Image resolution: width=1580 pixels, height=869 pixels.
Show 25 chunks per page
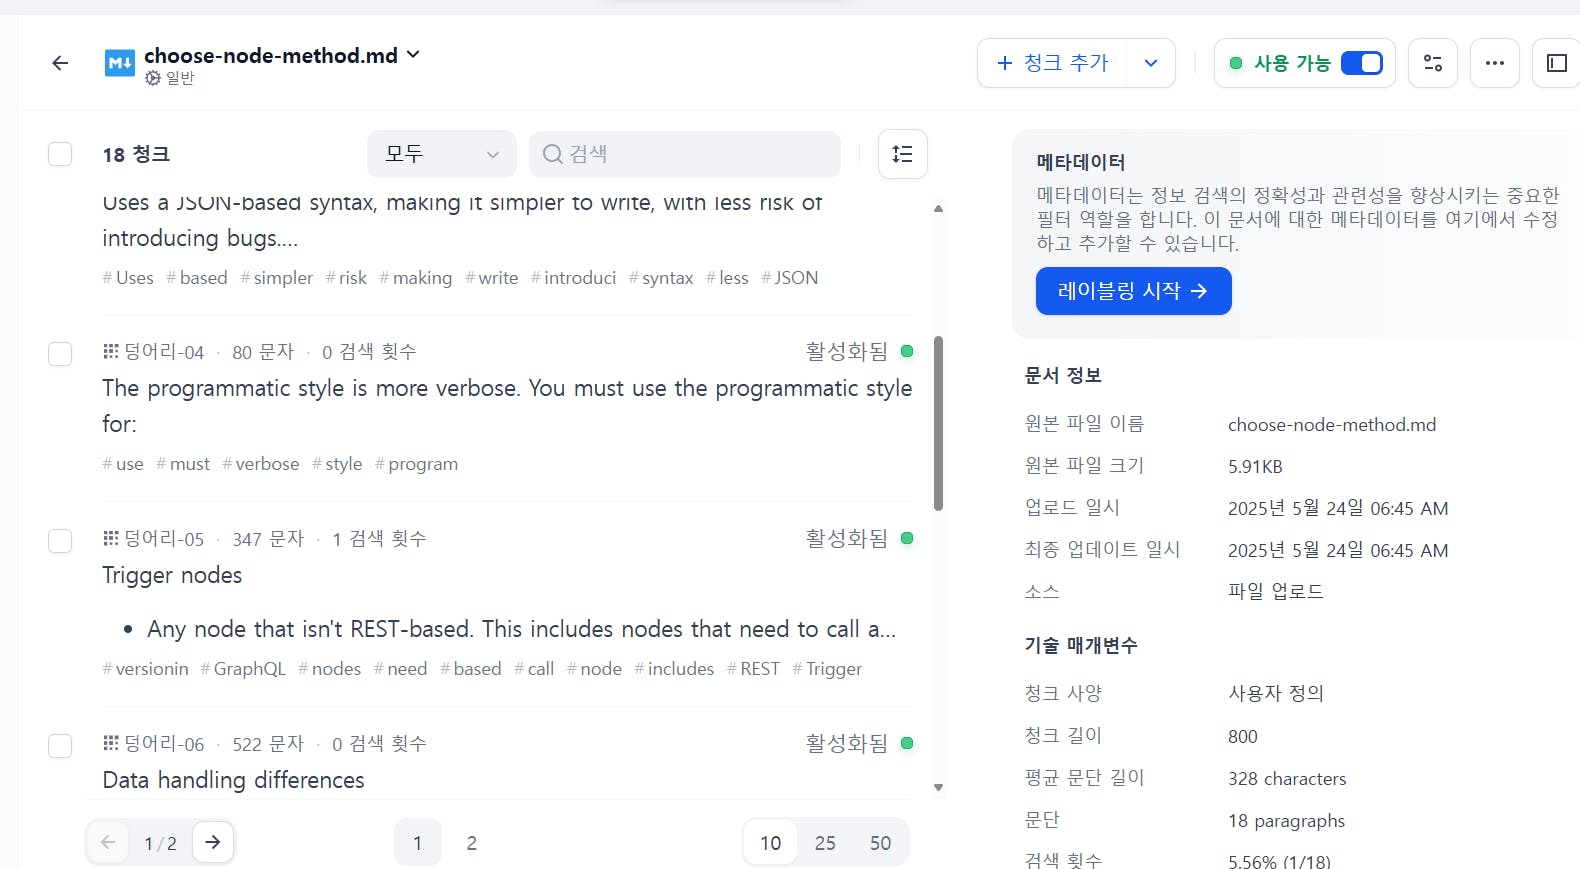click(x=825, y=843)
